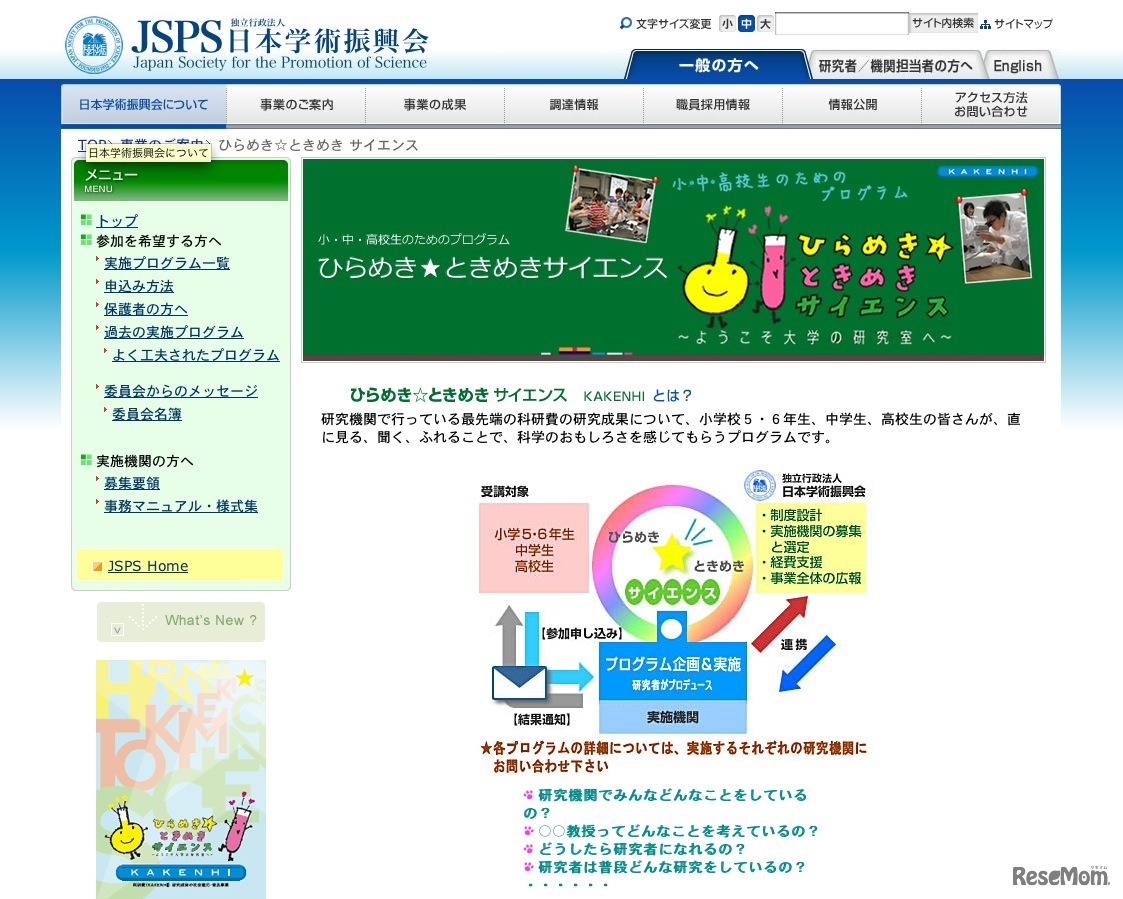Set text size to large (大)
Viewport: 1123px width, 899px height.
[765, 24]
